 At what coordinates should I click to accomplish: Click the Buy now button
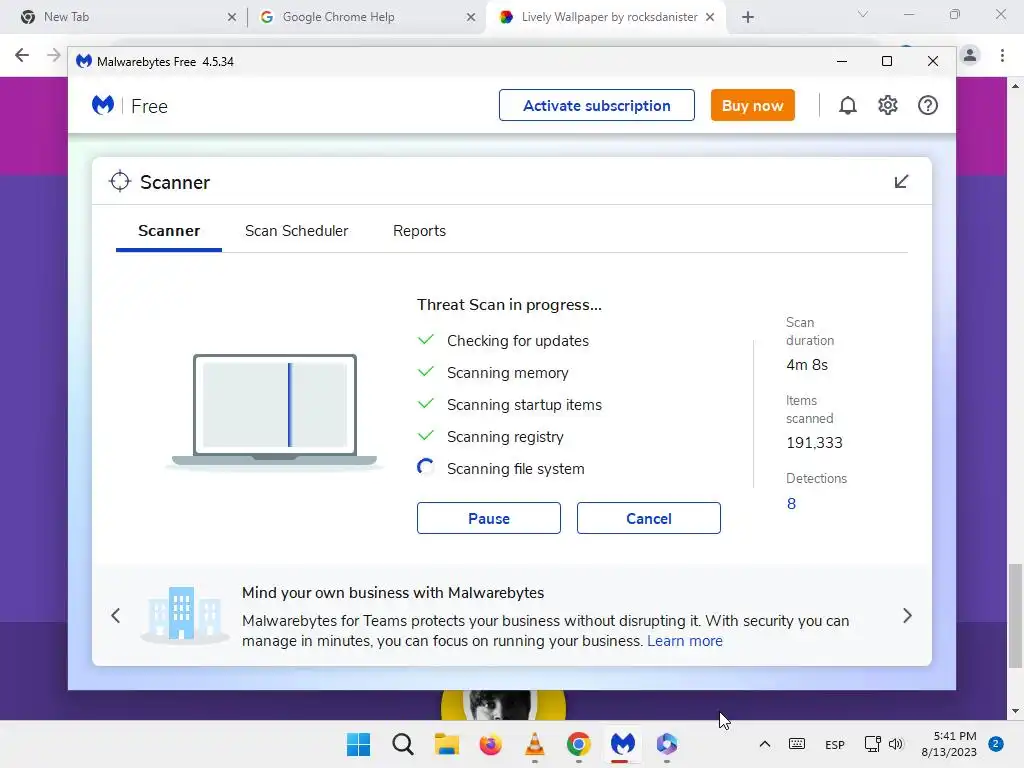[x=752, y=105]
